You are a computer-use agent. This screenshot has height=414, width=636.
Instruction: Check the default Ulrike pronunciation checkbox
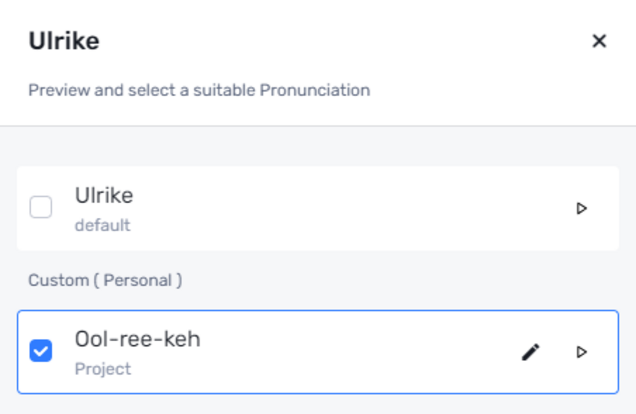[41, 207]
